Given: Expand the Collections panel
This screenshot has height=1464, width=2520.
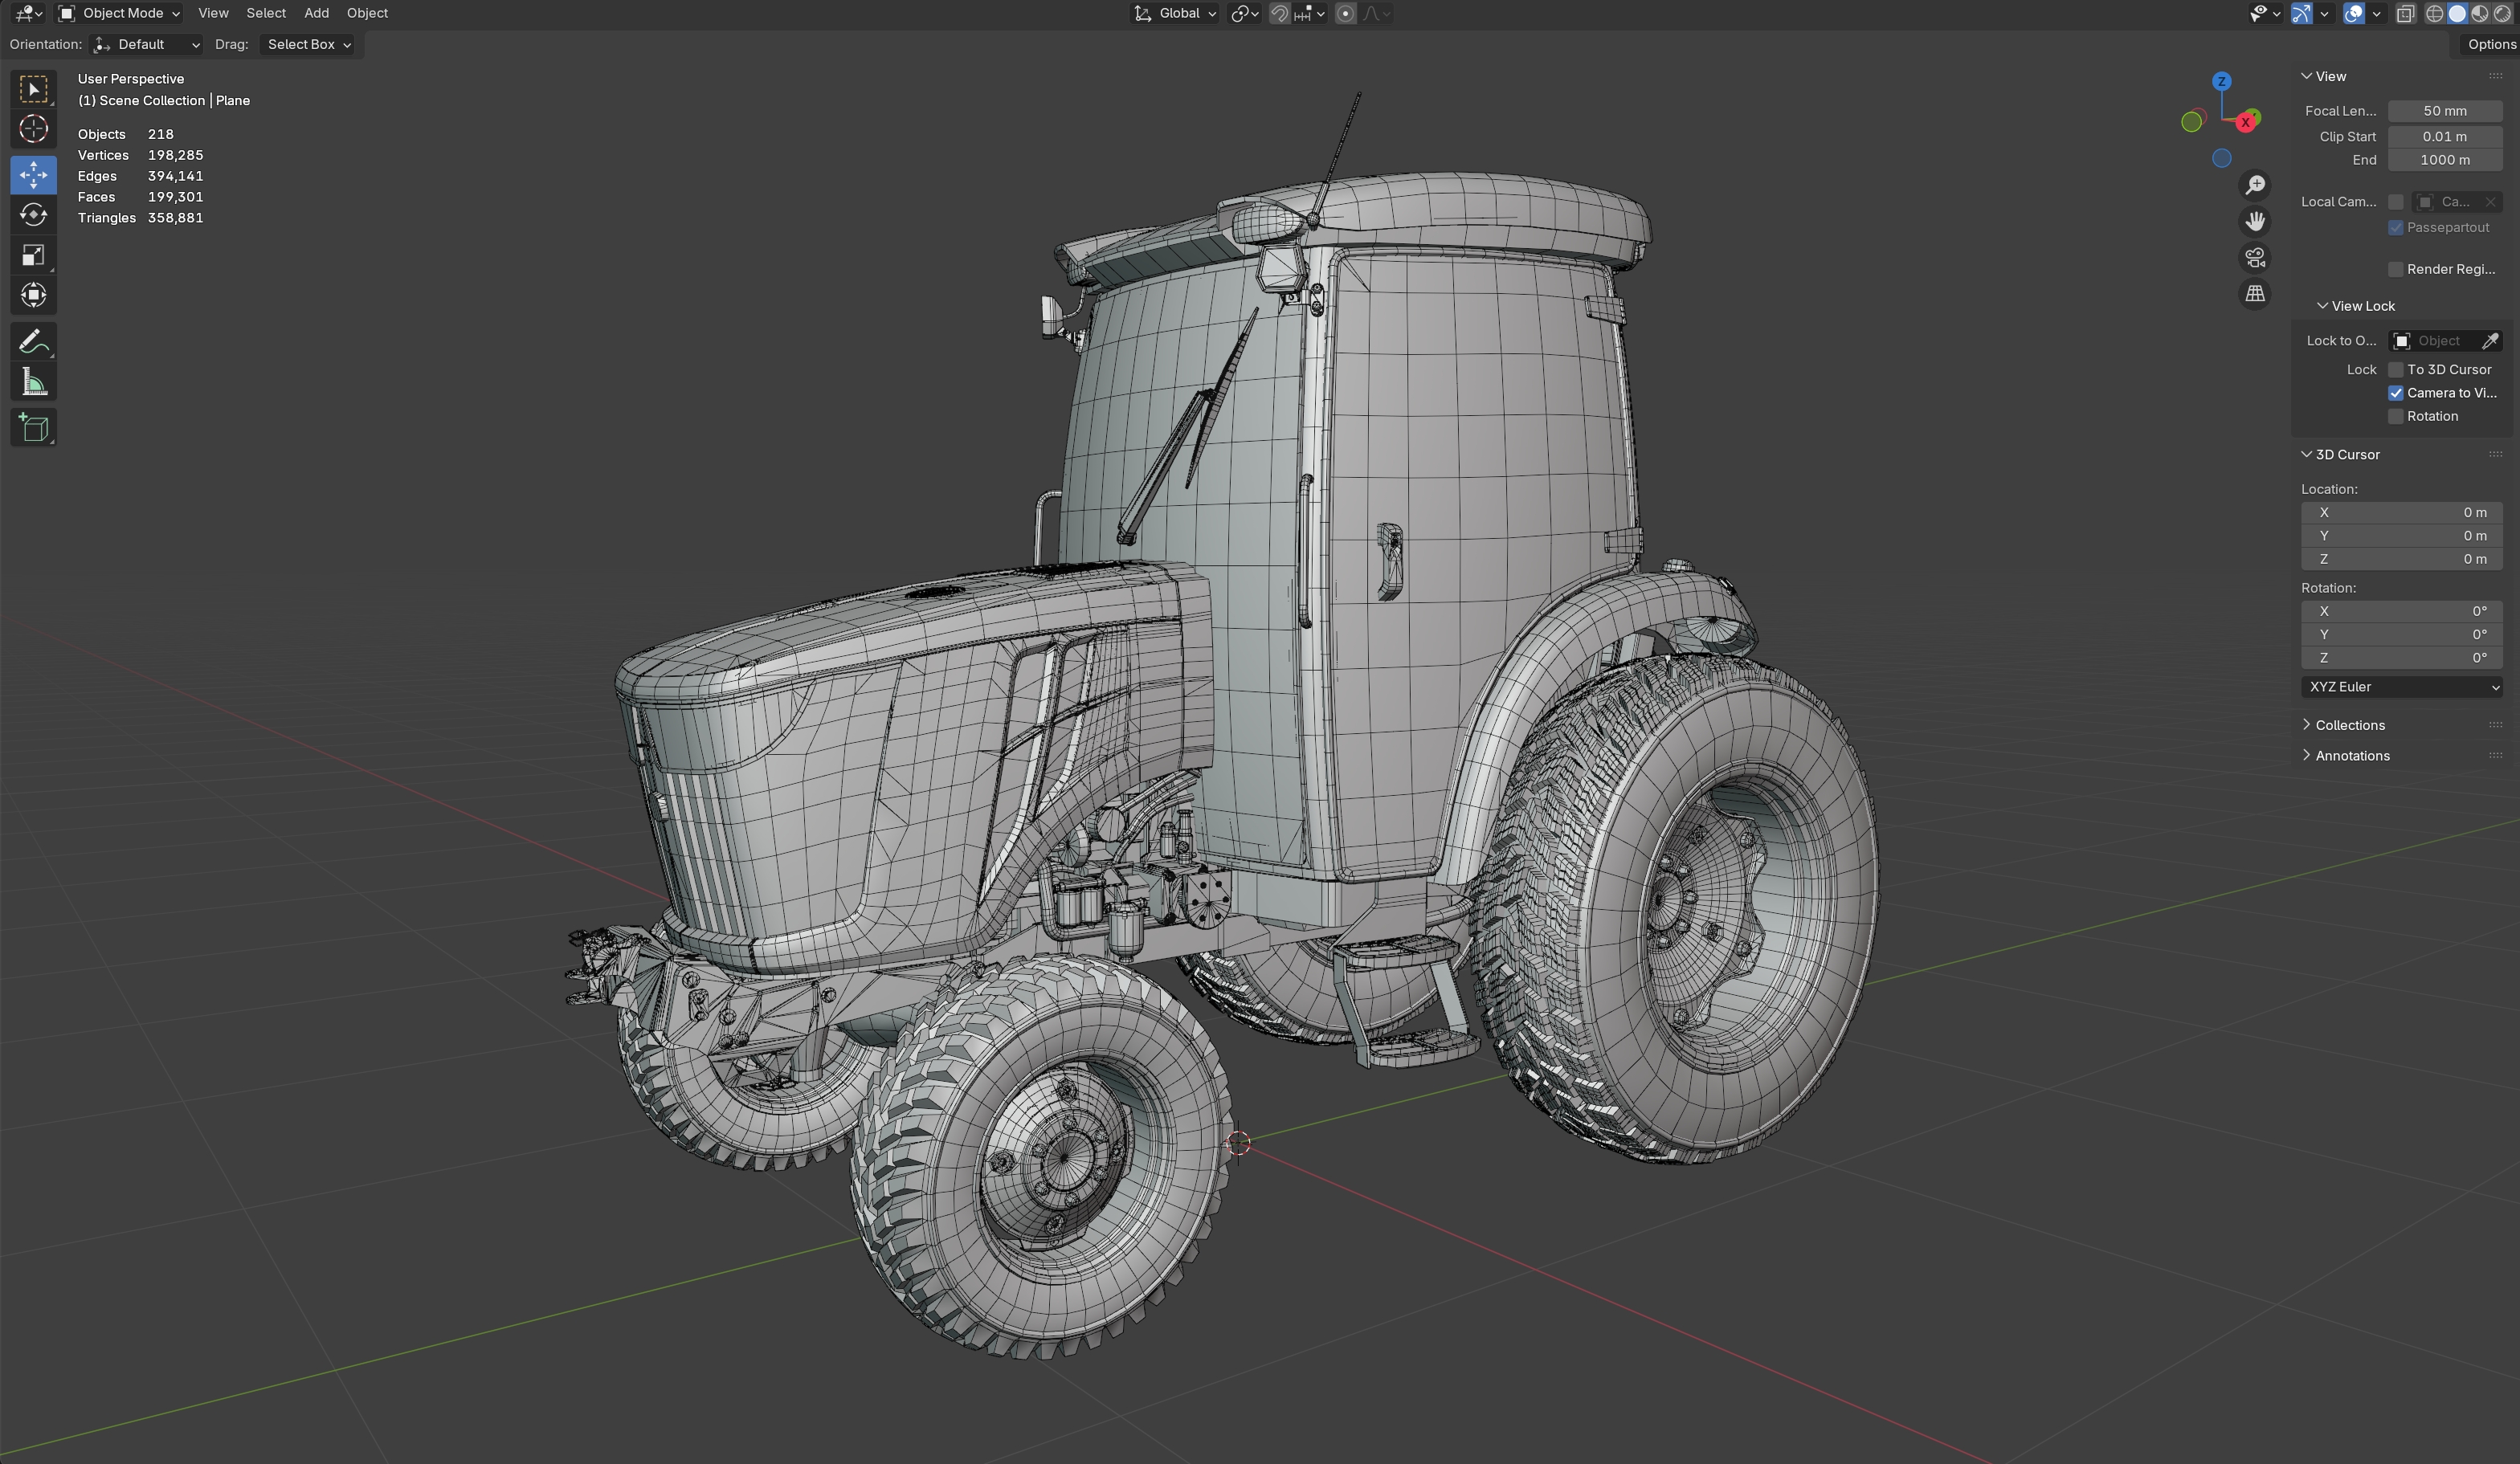Looking at the screenshot, I should pyautogui.click(x=2349, y=725).
